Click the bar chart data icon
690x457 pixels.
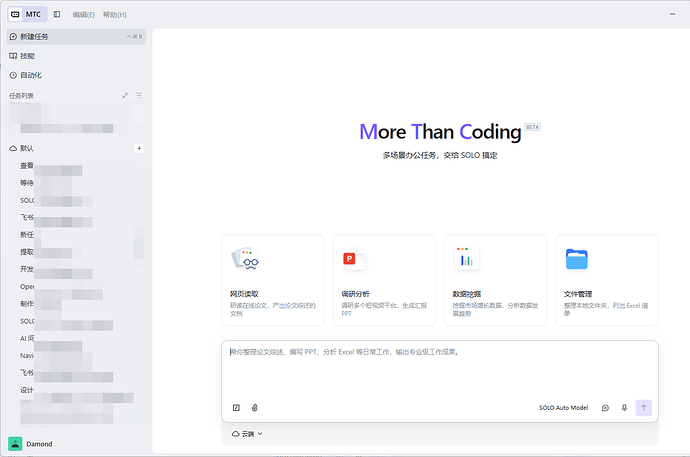tap(466, 258)
